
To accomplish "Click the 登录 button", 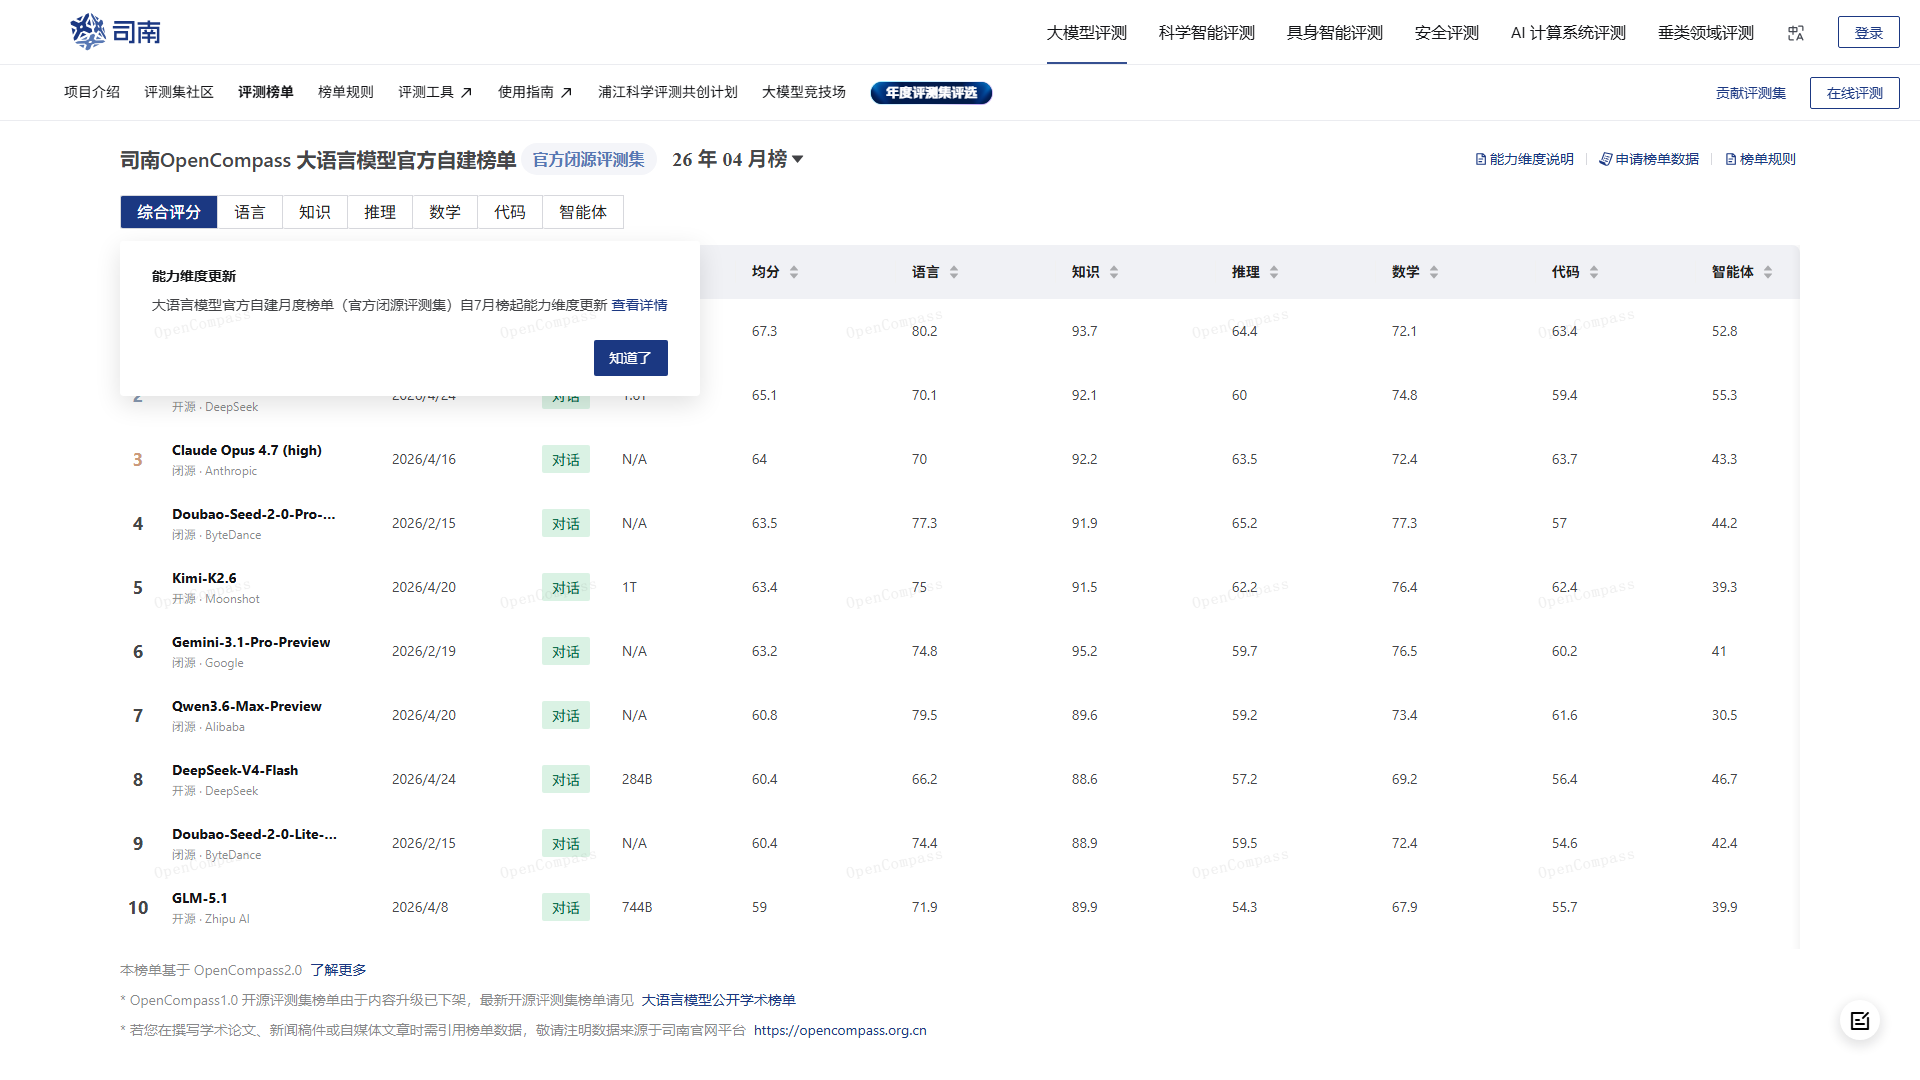I will click(1869, 32).
